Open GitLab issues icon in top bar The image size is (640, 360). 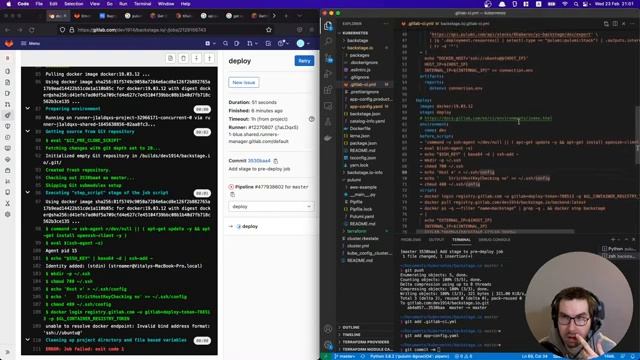point(237,43)
